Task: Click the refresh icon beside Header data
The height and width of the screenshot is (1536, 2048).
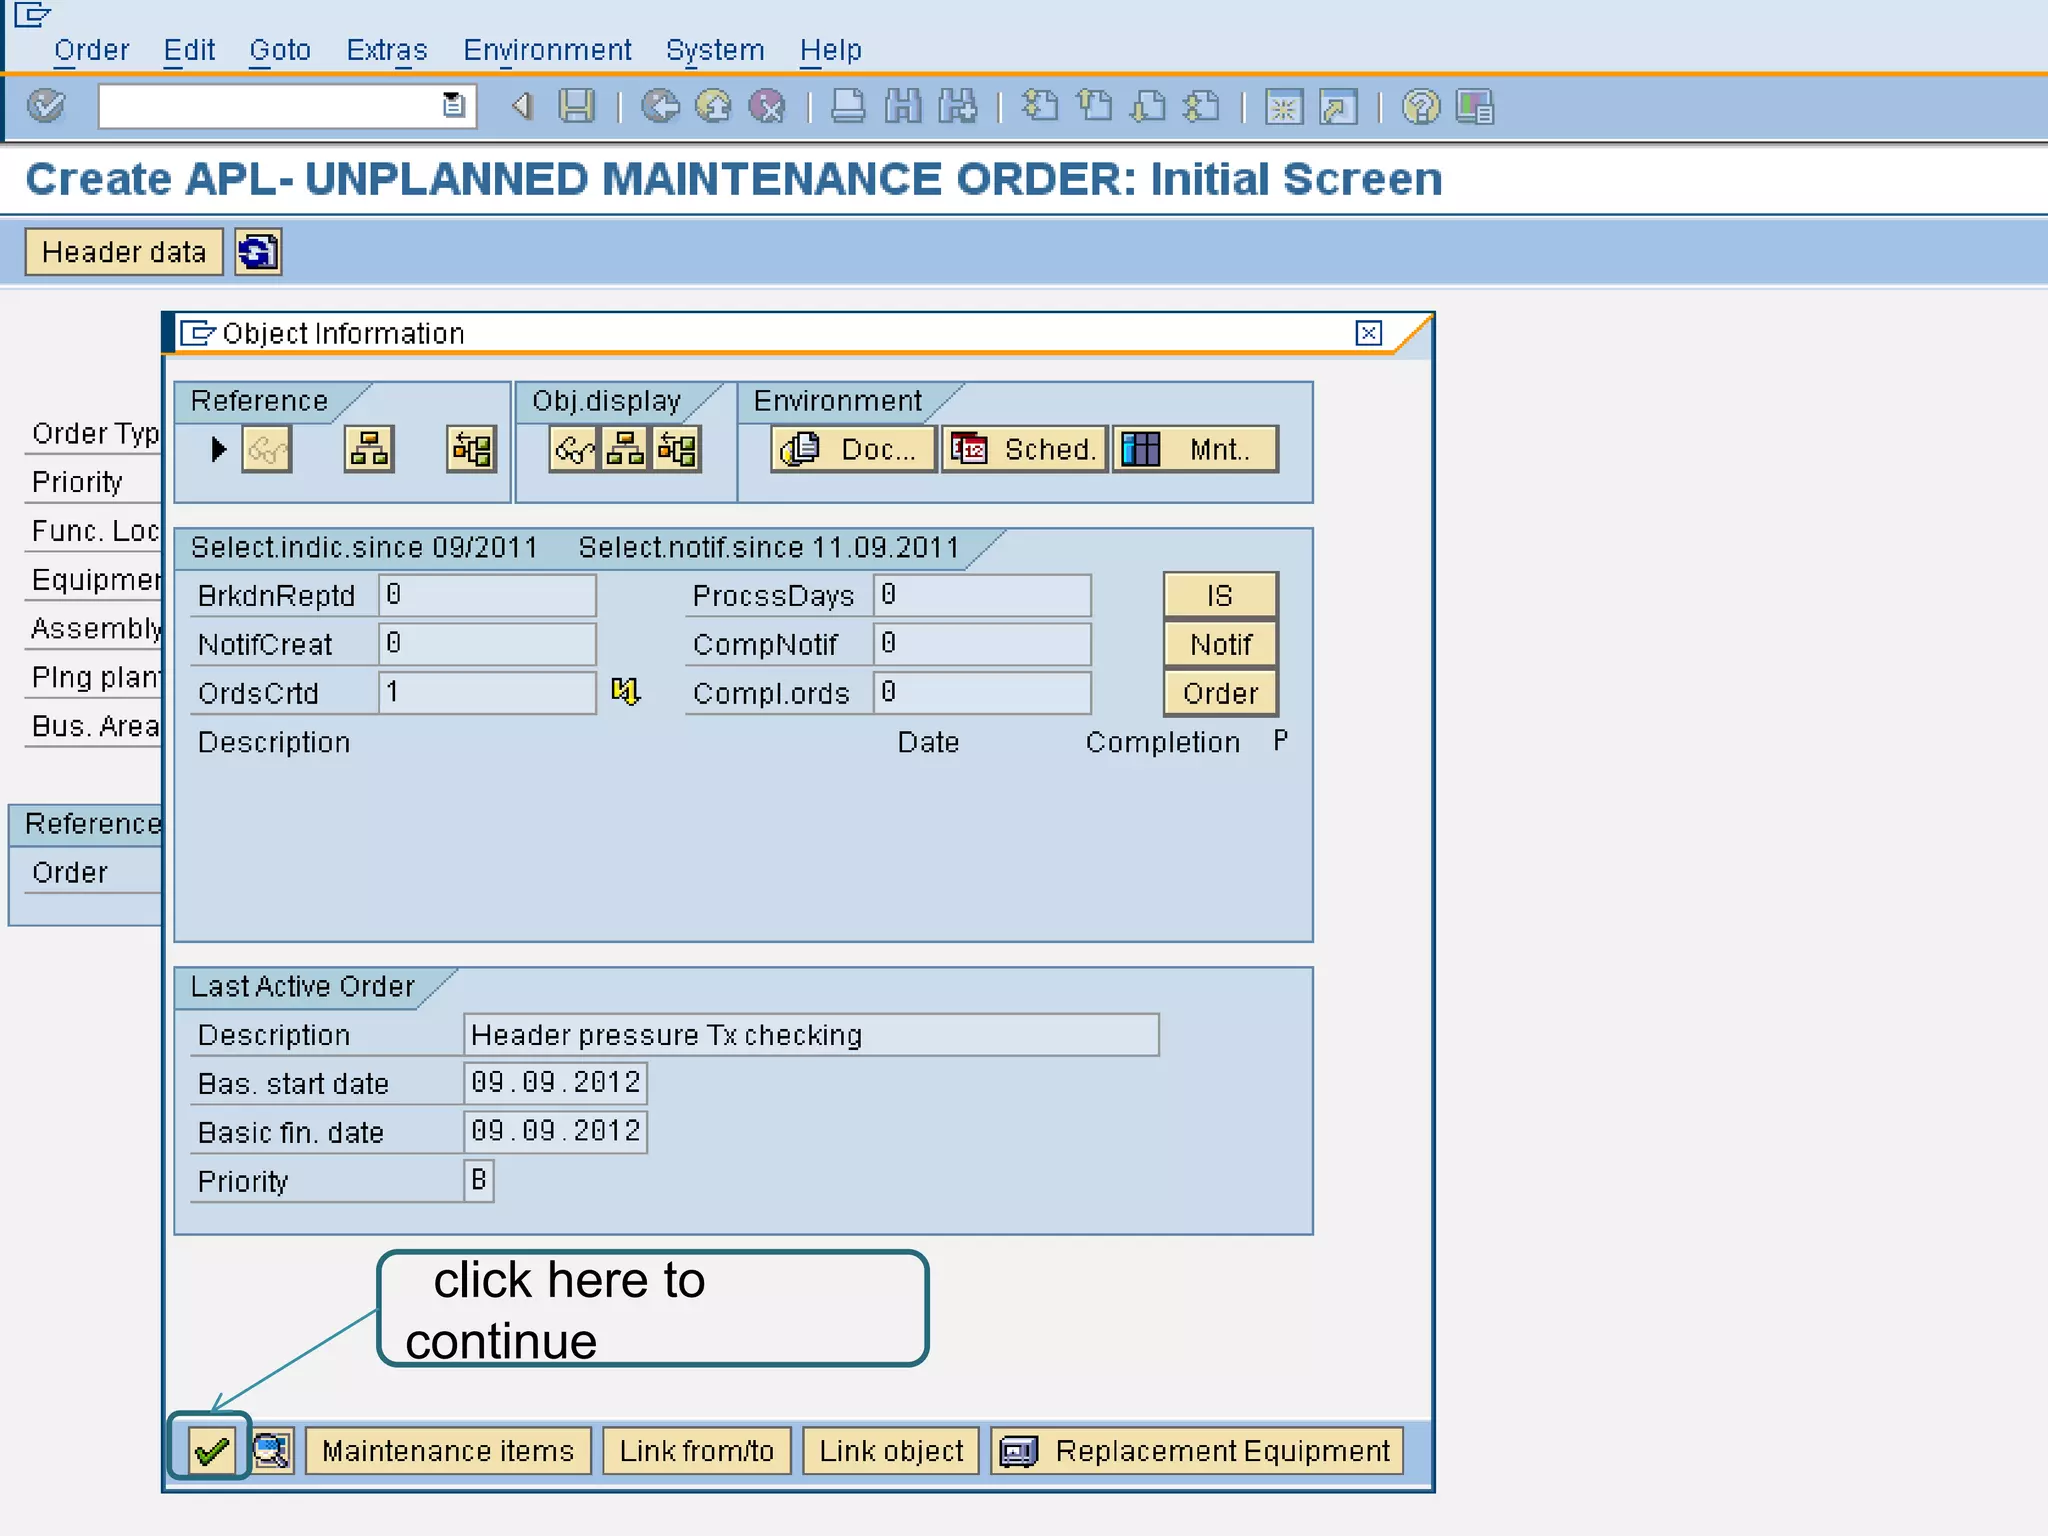Action: [258, 251]
